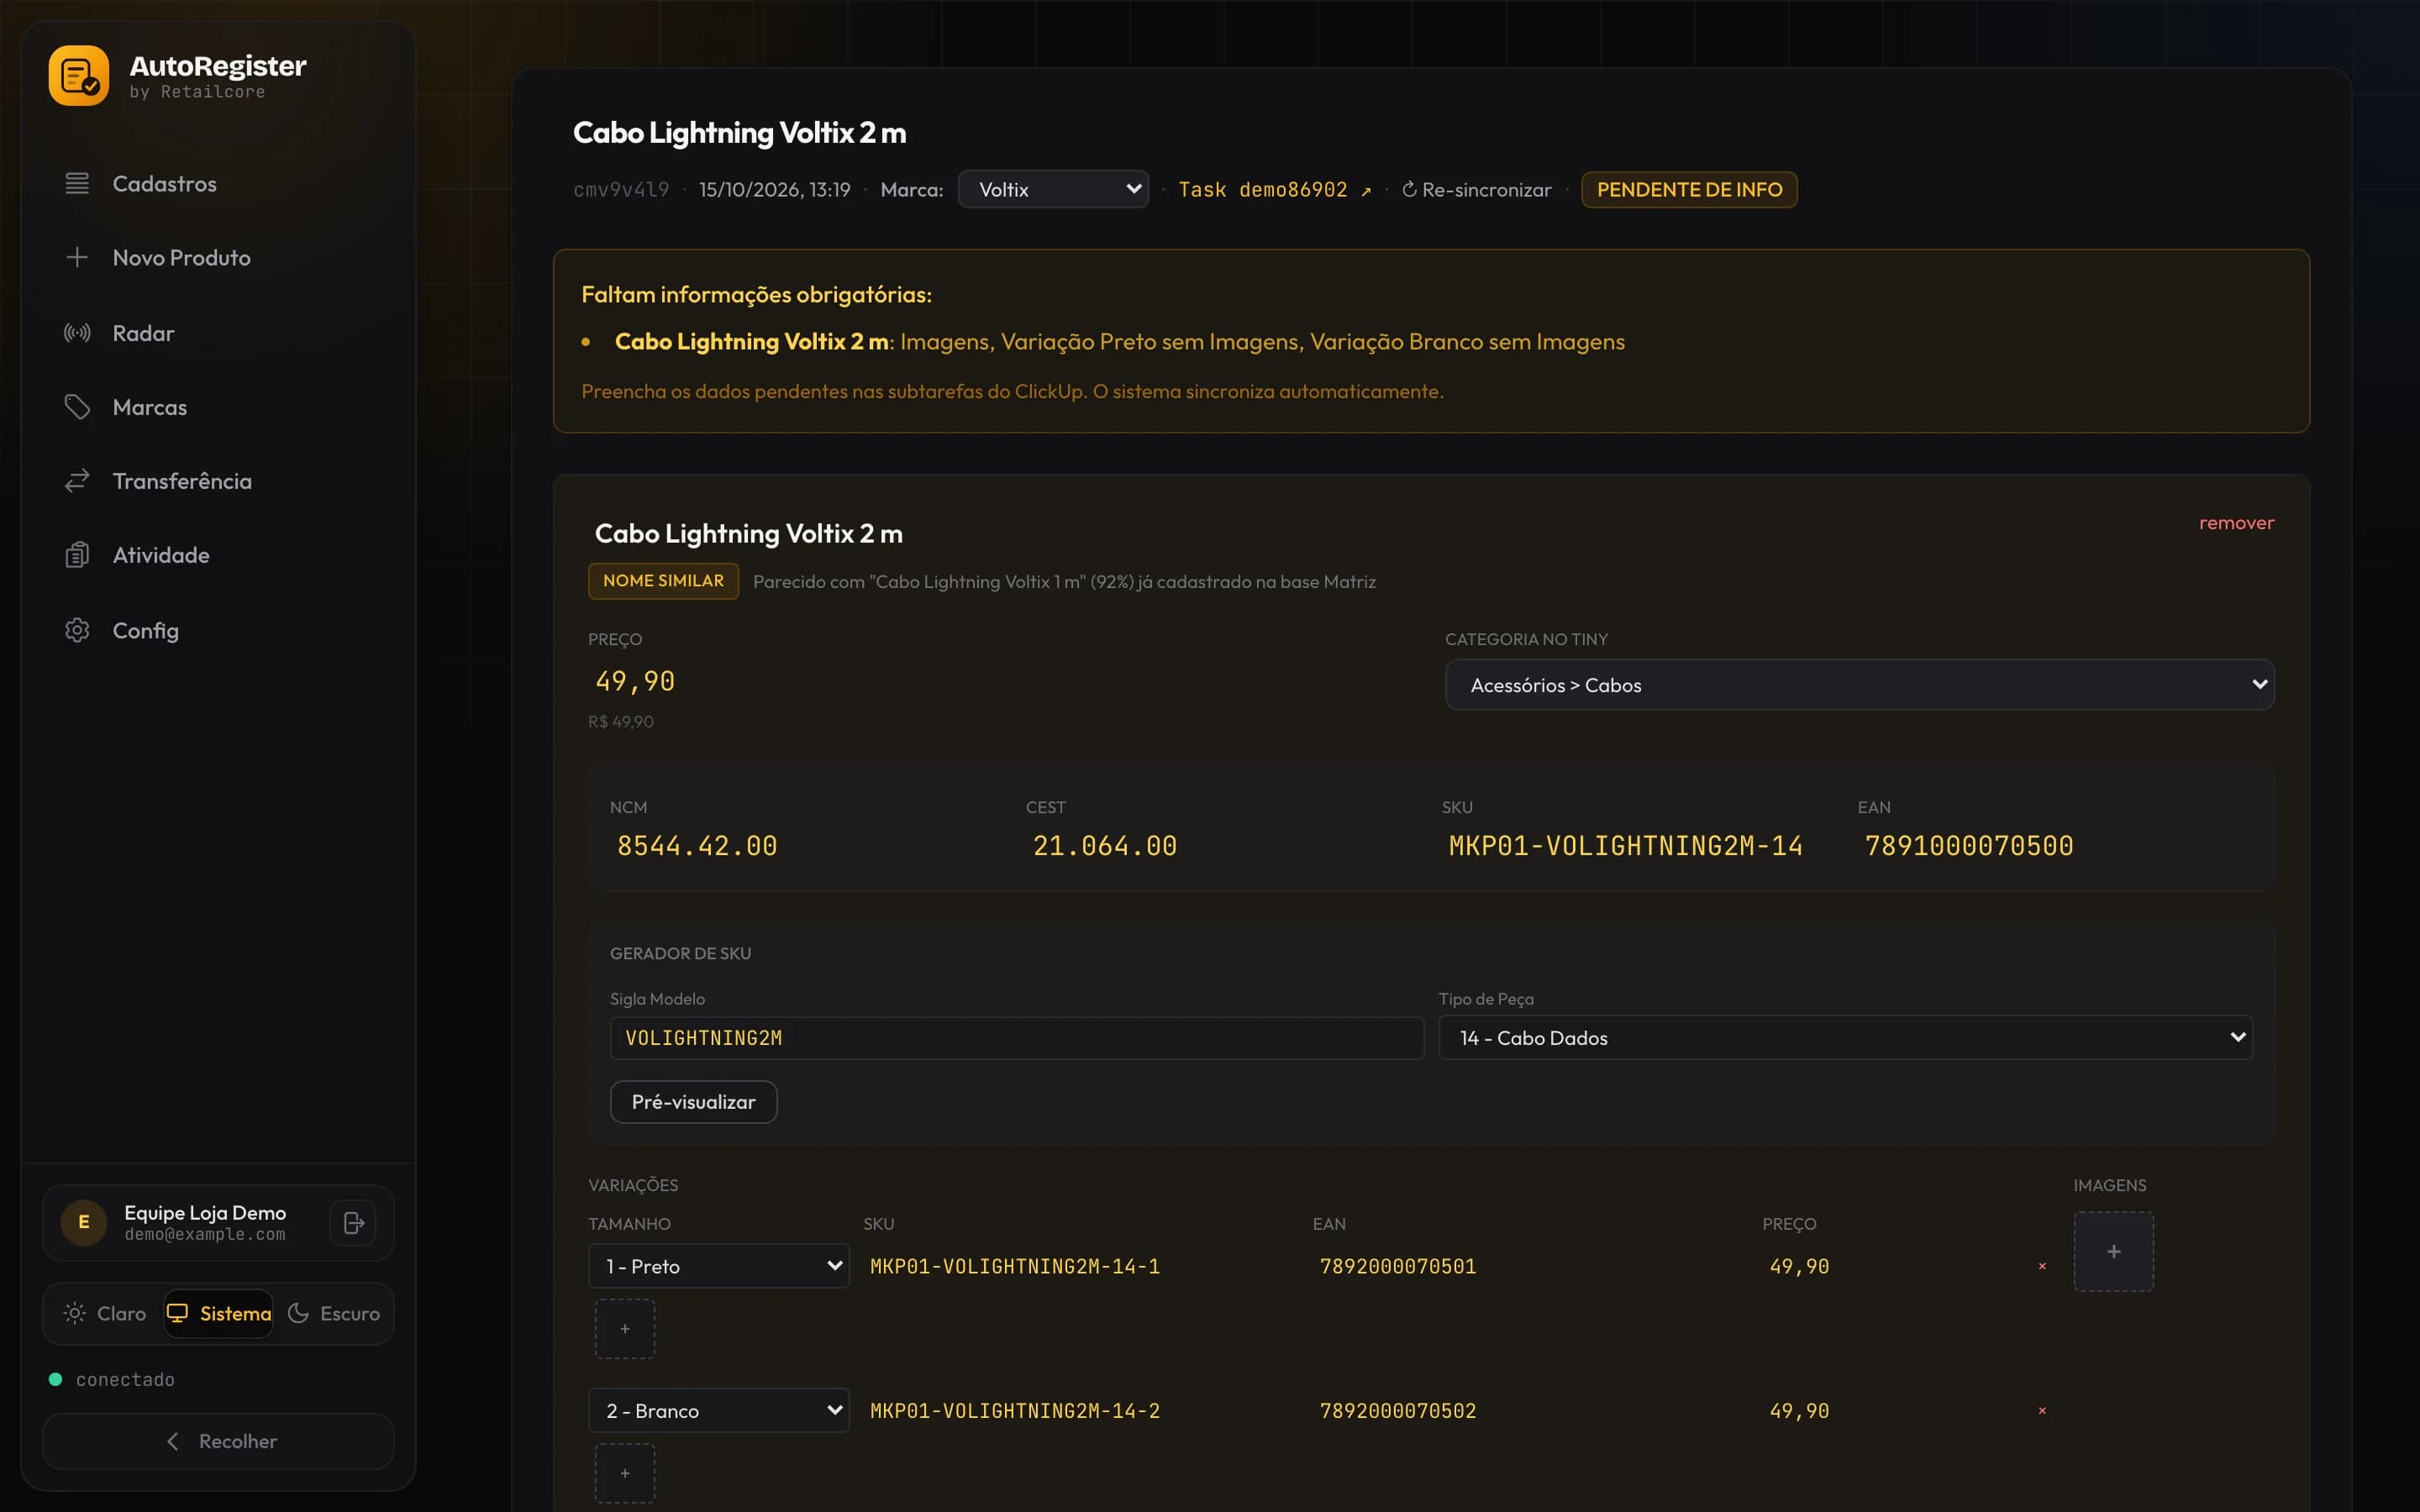Click the Marcas tag icon
Screen dimensions: 2420x1512
(x=77, y=407)
